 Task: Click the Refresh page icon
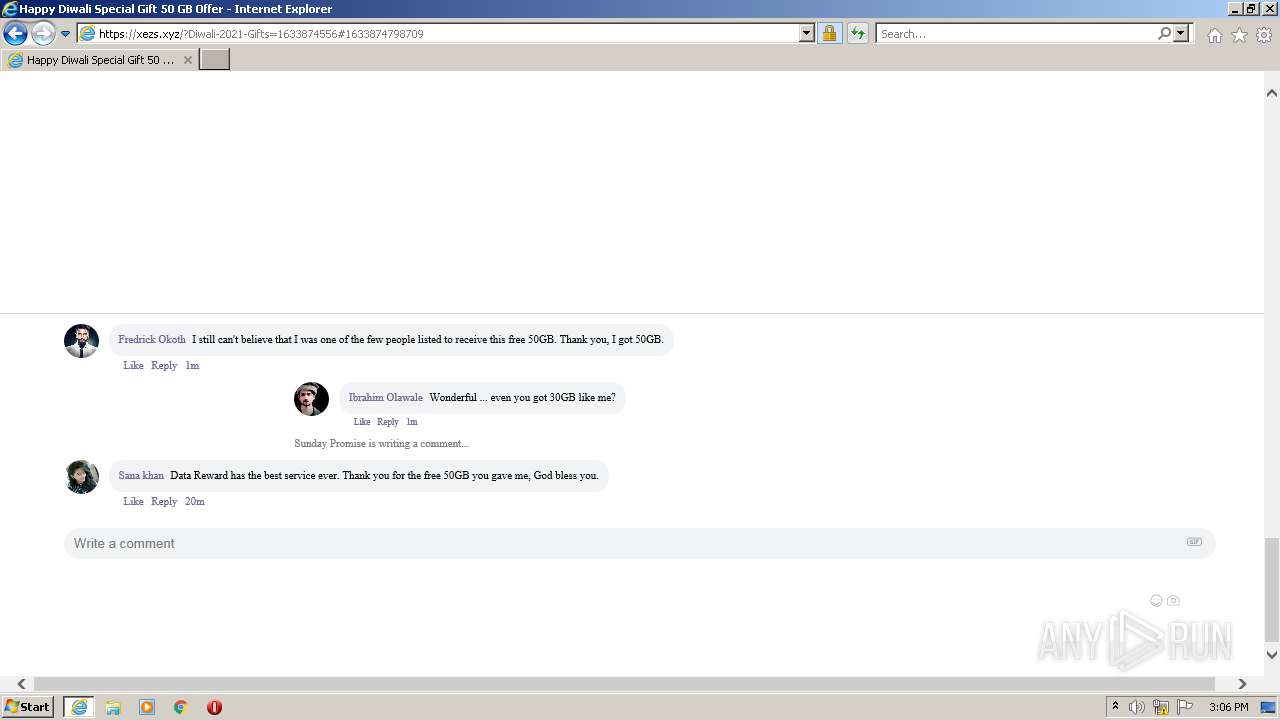tap(858, 33)
